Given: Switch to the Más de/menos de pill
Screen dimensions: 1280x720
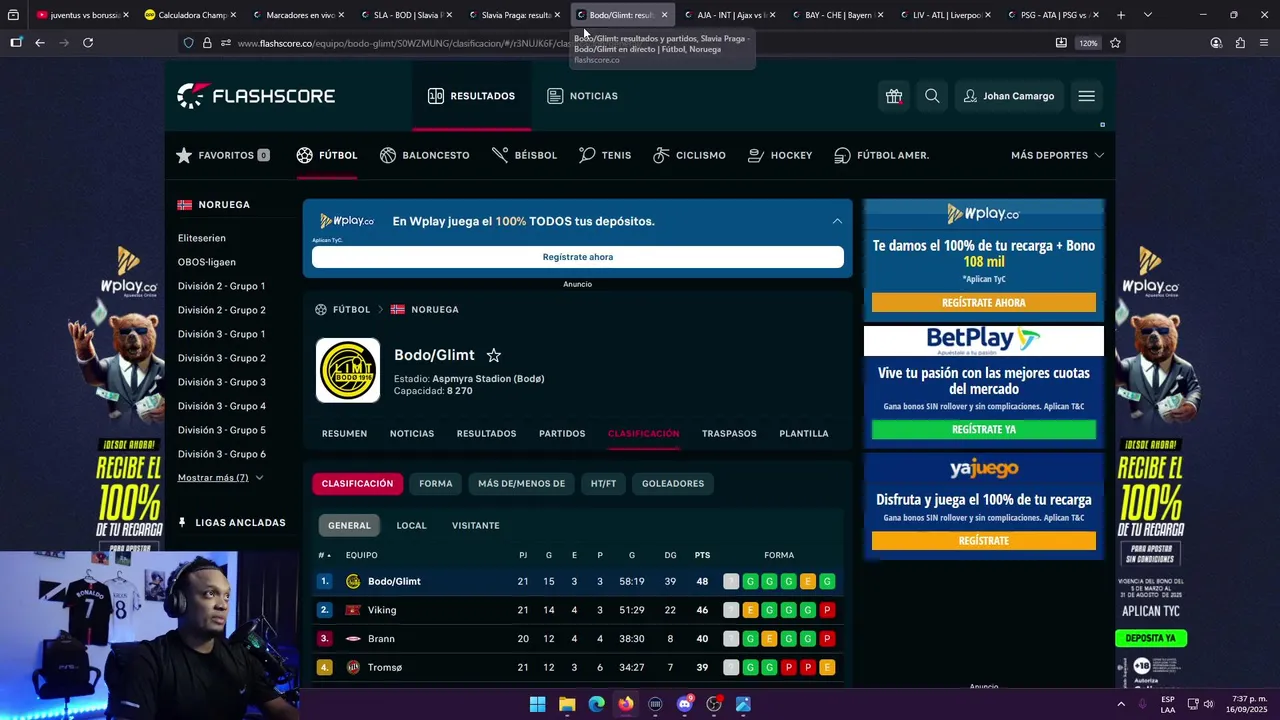Looking at the screenshot, I should (521, 484).
